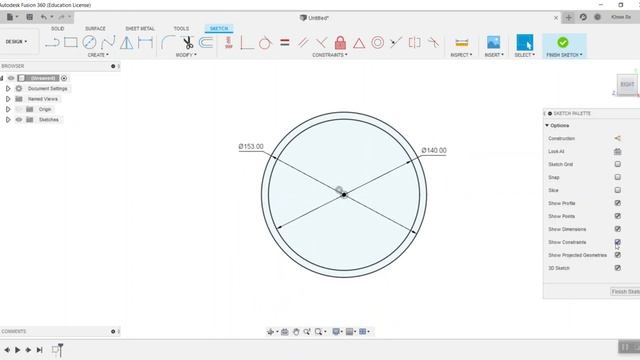Uncheck the Show Dimensions checkbox
Viewport: 640px width, 360px height.
618,229
